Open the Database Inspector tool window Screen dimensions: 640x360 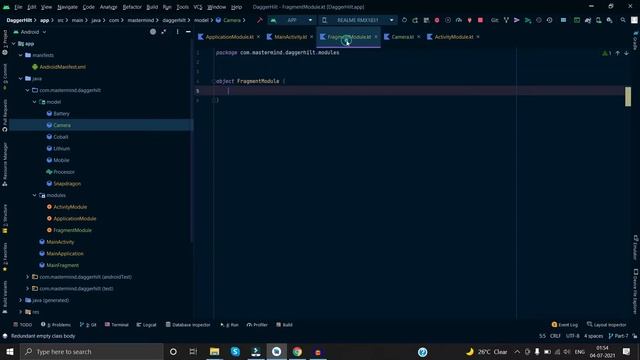tap(188, 325)
